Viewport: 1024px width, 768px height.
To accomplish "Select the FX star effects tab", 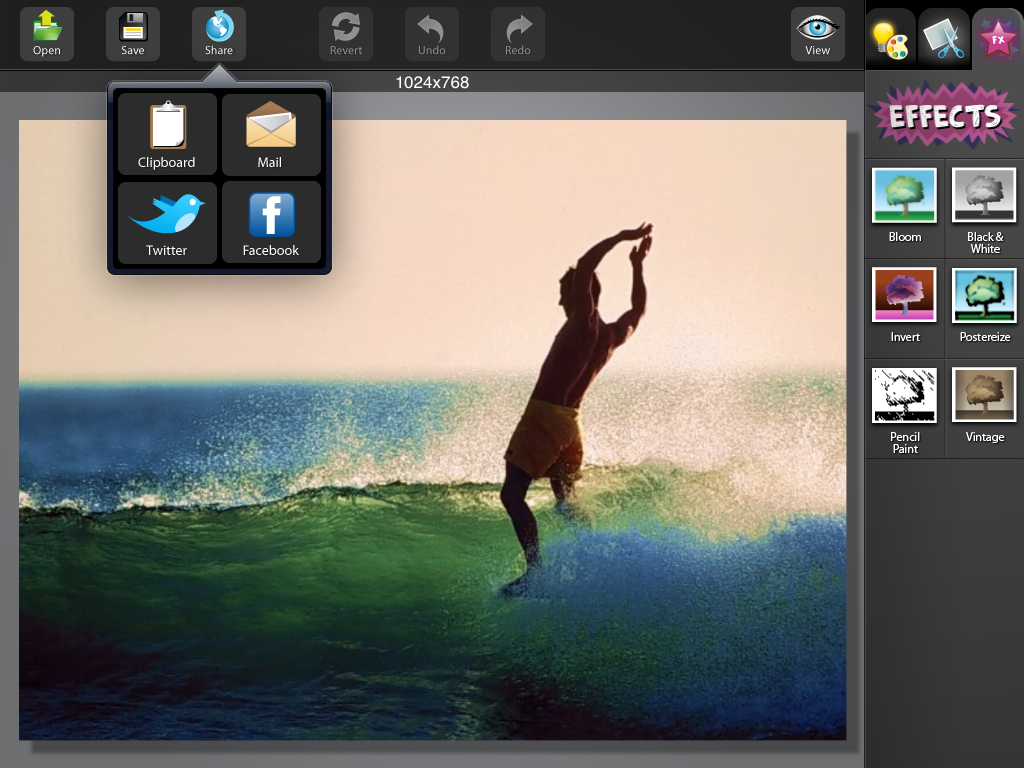I will click(997, 38).
